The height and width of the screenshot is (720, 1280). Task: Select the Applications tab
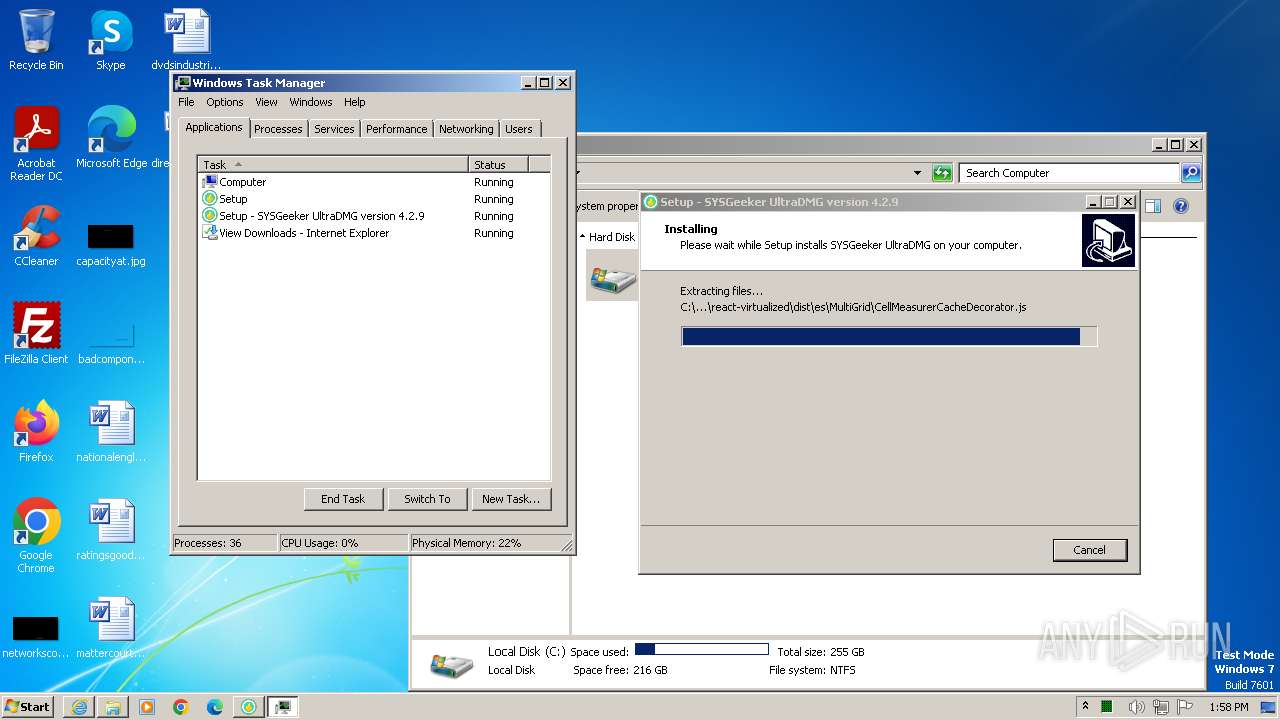(x=214, y=127)
